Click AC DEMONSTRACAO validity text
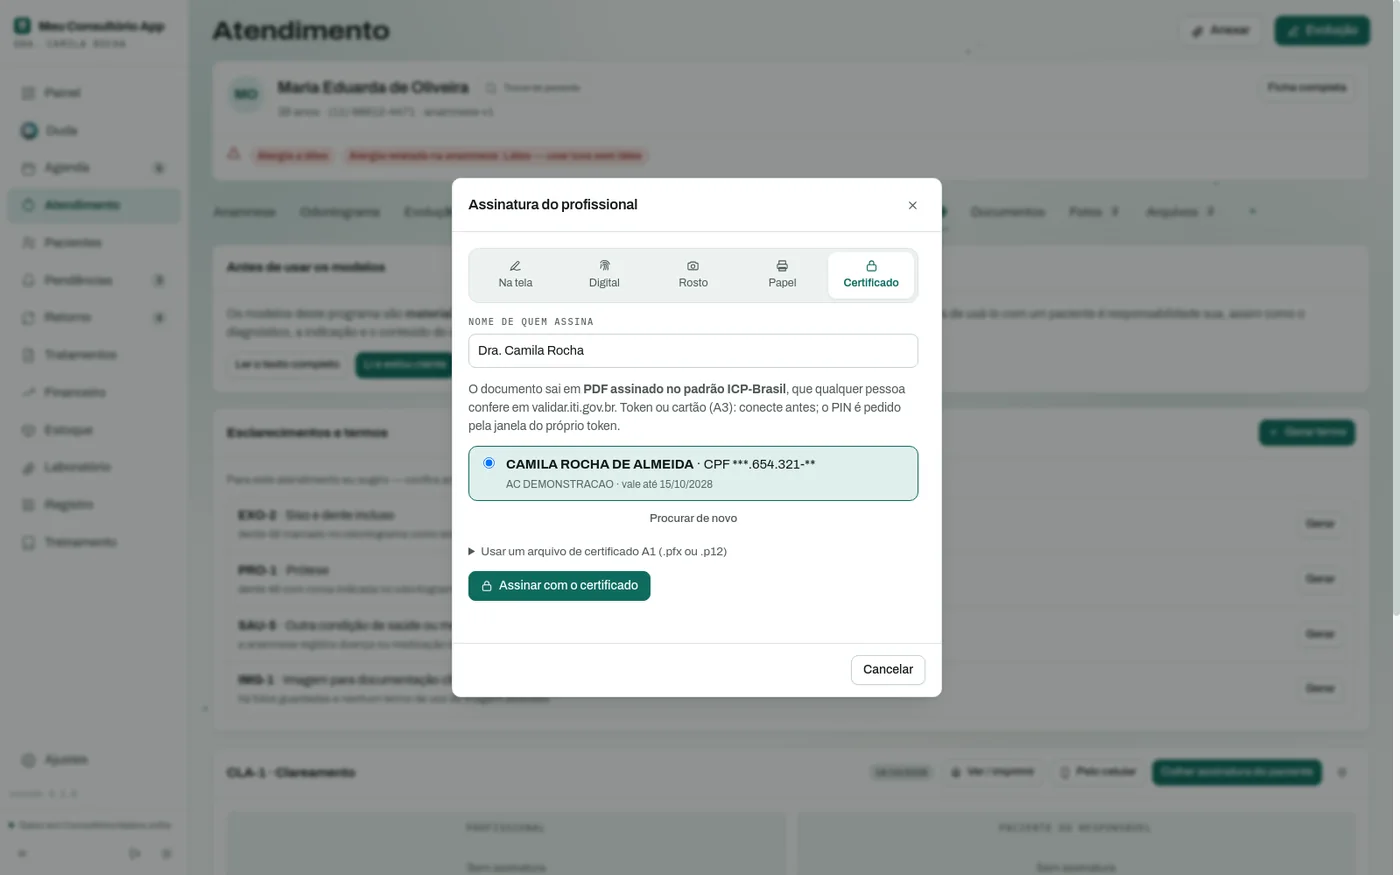This screenshot has width=1400, height=875. (609, 484)
